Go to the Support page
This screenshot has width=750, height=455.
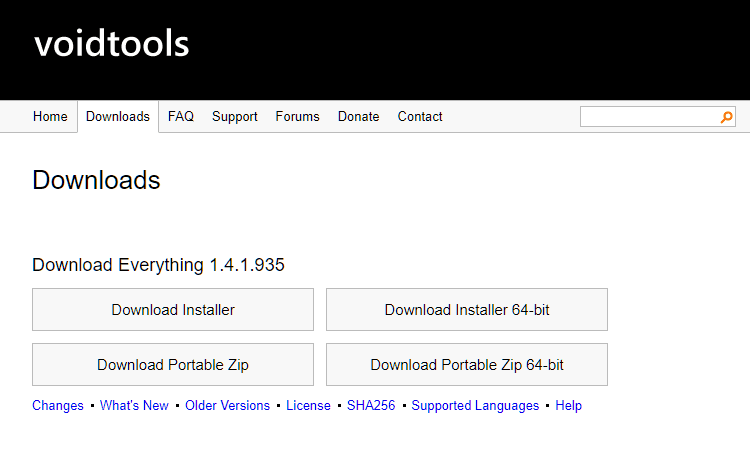pyautogui.click(x=234, y=116)
